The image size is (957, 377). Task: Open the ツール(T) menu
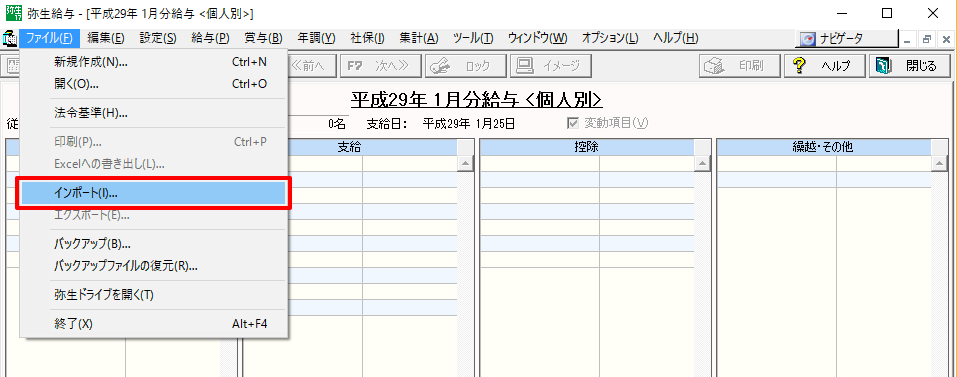pos(473,38)
